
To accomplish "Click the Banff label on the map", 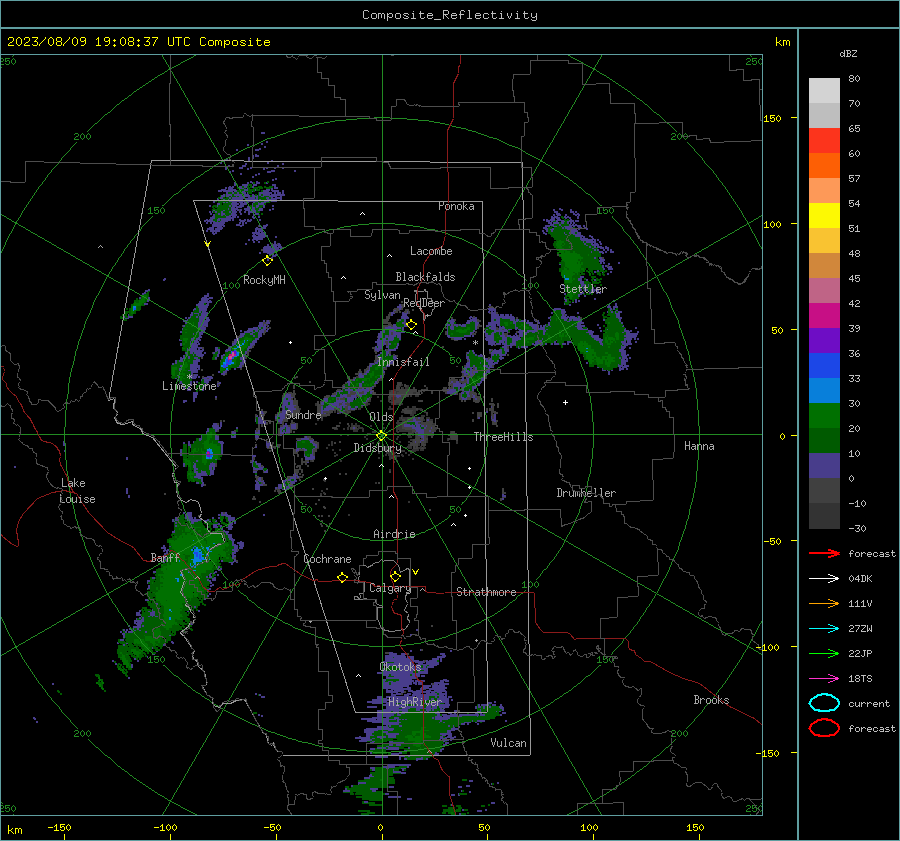I will point(165,557).
